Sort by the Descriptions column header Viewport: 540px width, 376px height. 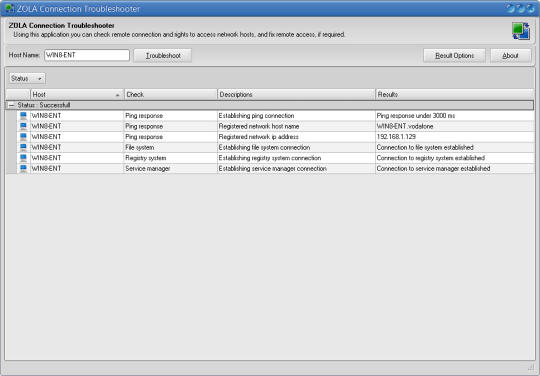296,94
